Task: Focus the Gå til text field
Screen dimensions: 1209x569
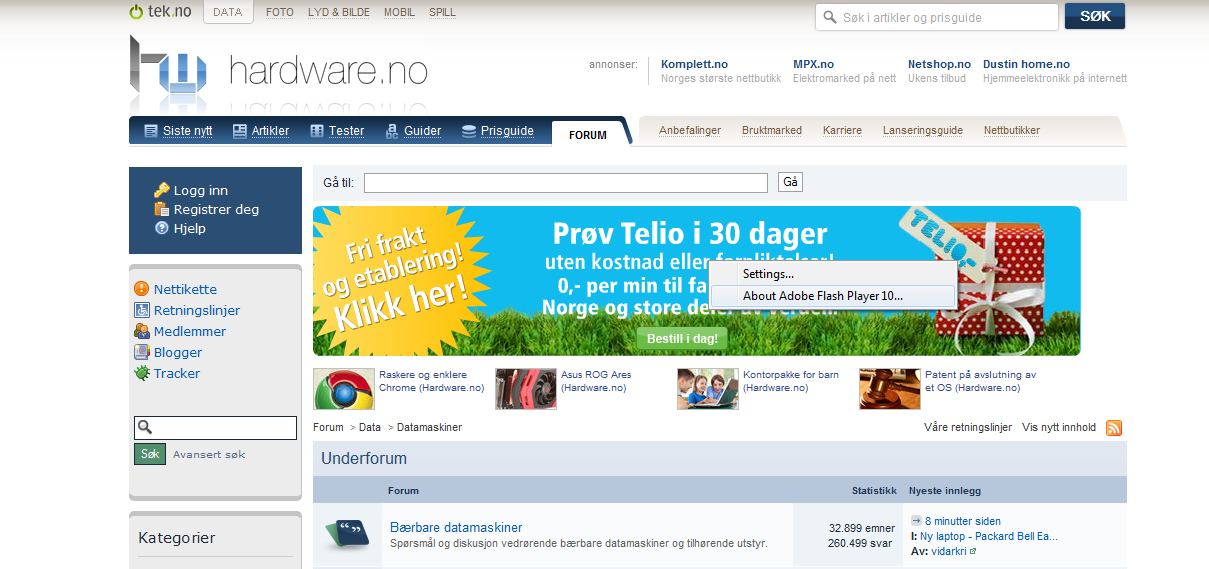Action: pos(566,183)
